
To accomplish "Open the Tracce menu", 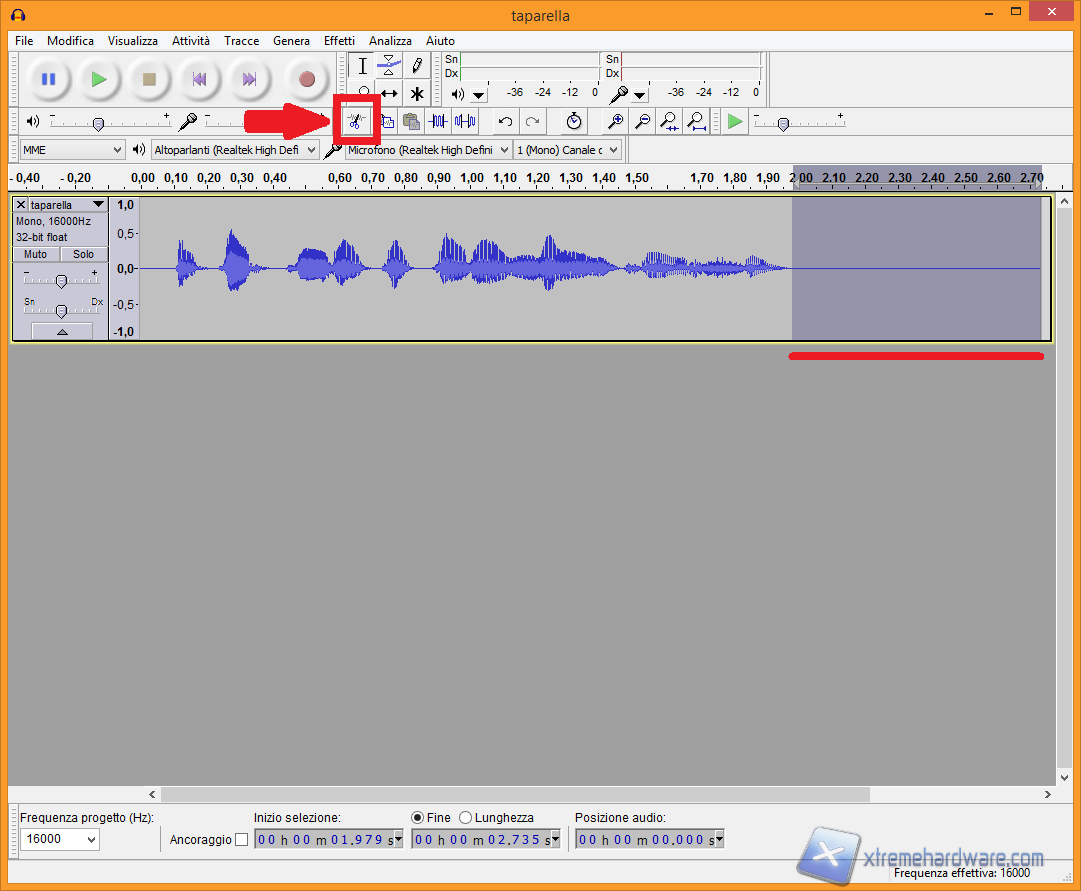I will (x=241, y=41).
